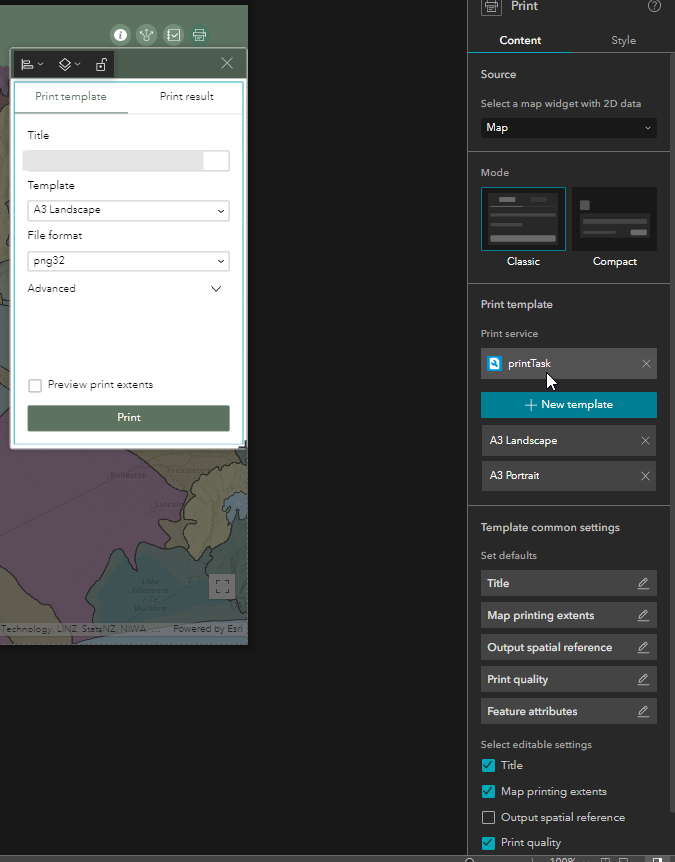Delete the A3 Landscape template
Screen dimensions: 675x862
[x=645, y=441]
